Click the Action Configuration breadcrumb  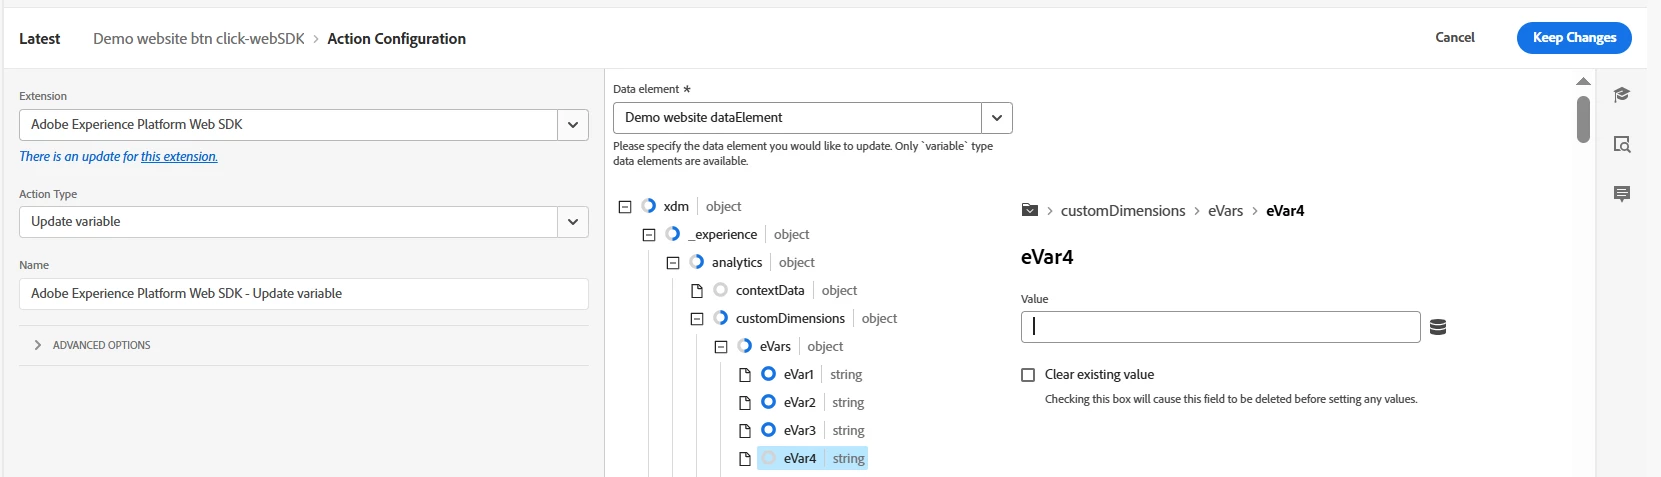pos(397,38)
